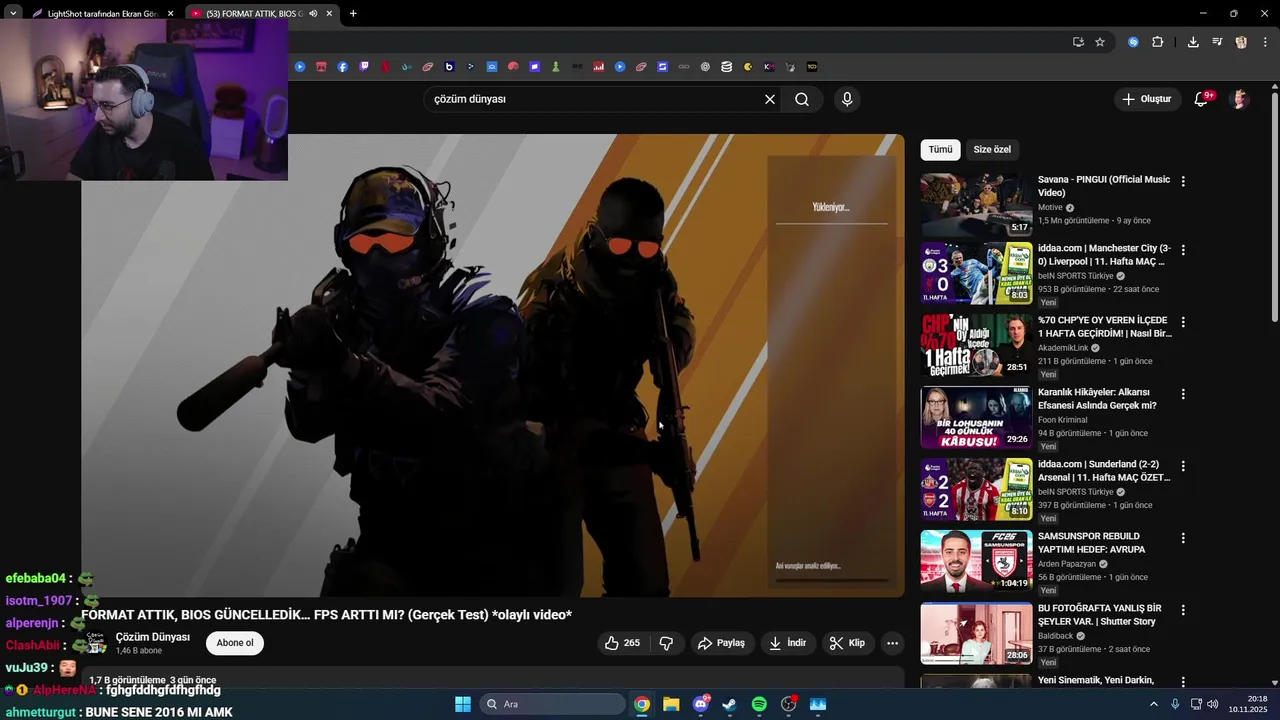Mute the playing YouTube tab via speaker icon
1280x720 pixels.
click(x=313, y=14)
